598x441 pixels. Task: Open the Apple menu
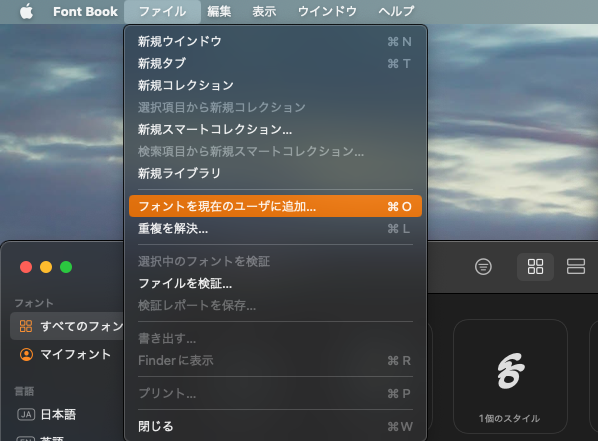pos(26,11)
